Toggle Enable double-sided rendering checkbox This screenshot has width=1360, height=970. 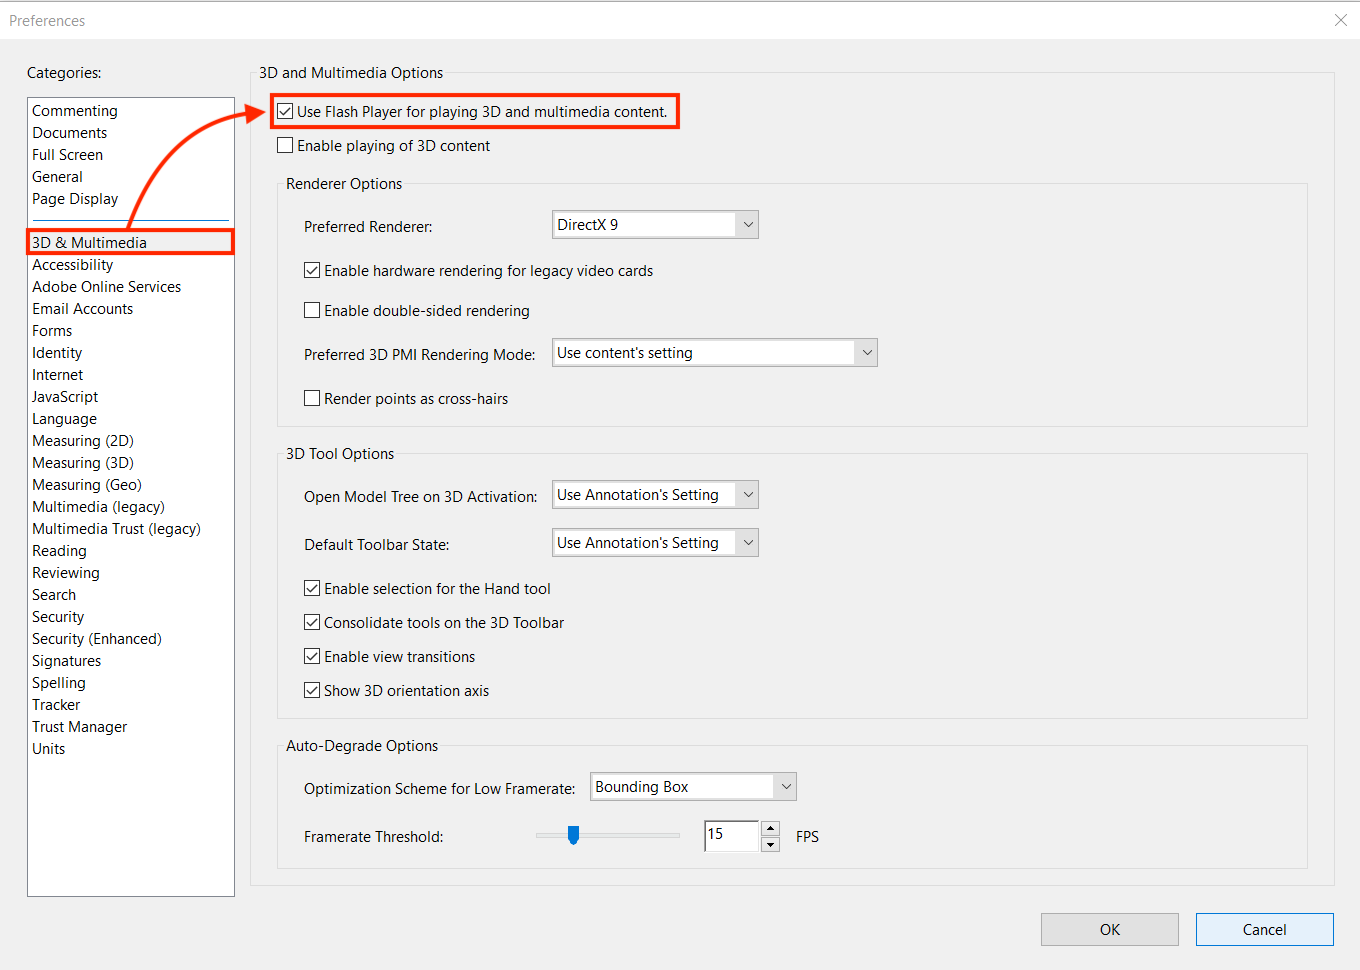tap(312, 311)
